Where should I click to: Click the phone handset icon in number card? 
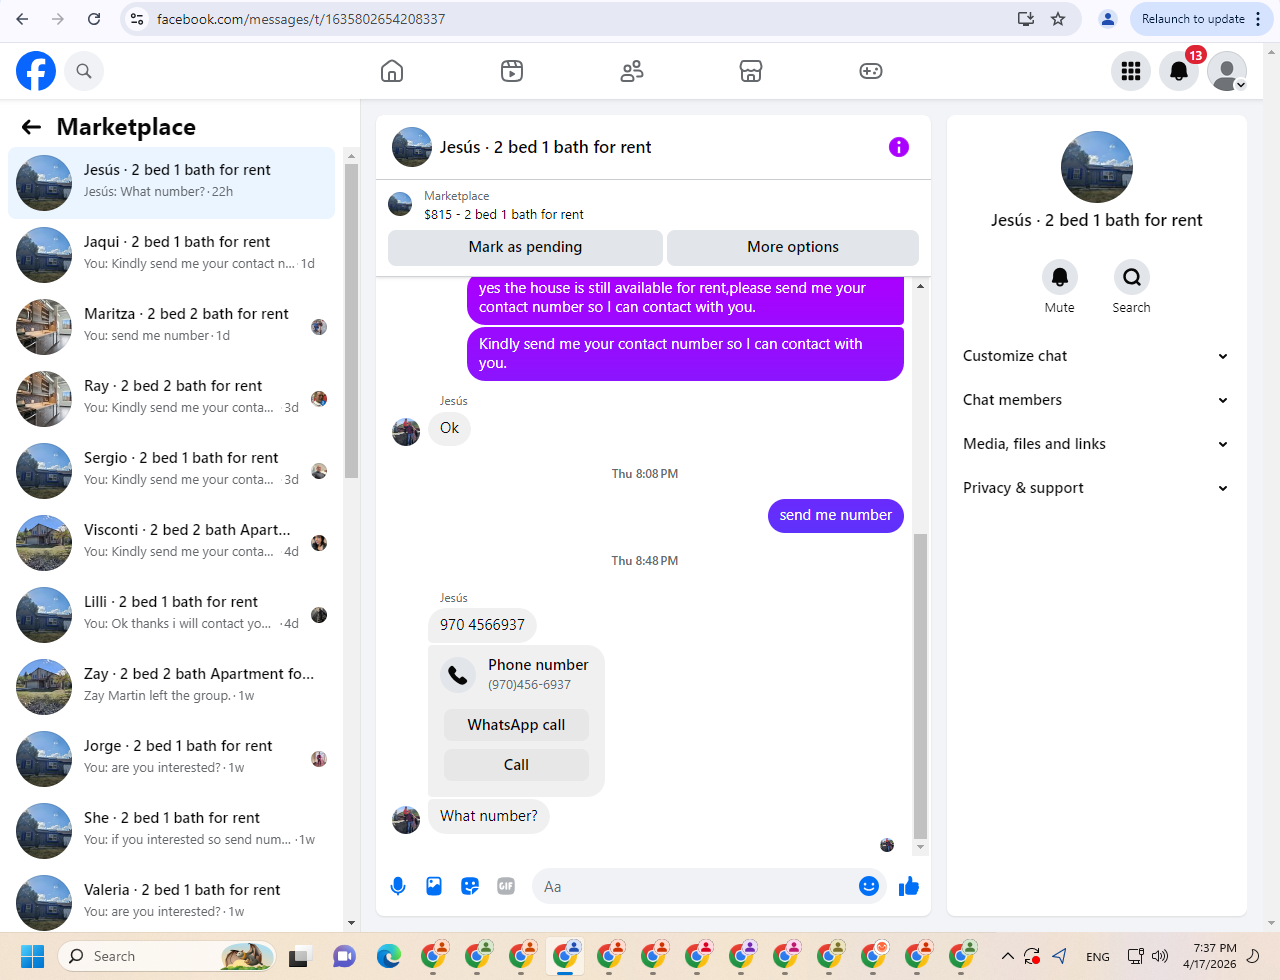tap(458, 675)
